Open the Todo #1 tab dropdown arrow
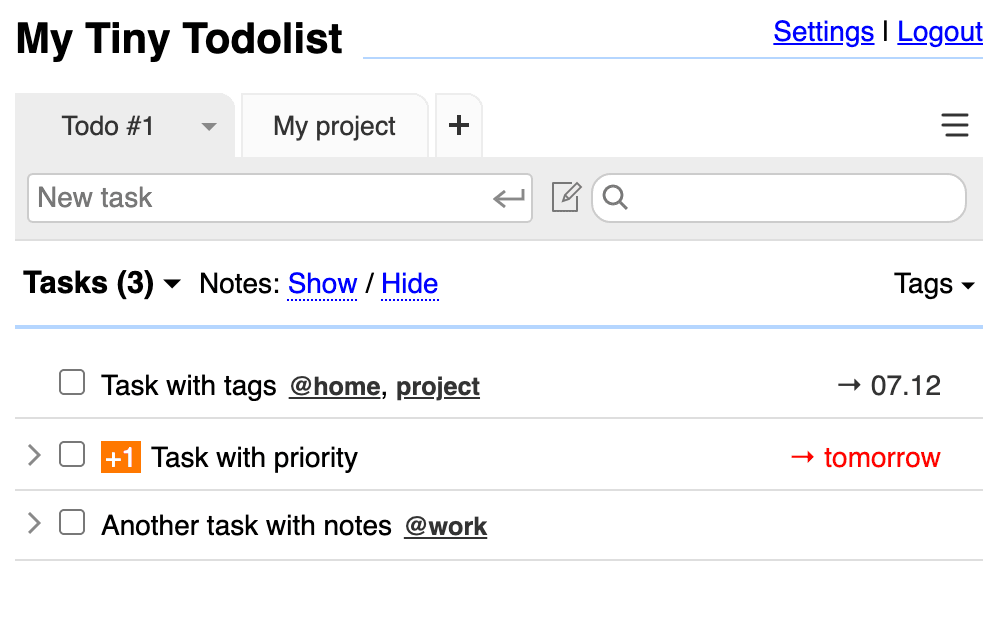Screen dimensions: 998x640 pyautogui.click(x=209, y=127)
